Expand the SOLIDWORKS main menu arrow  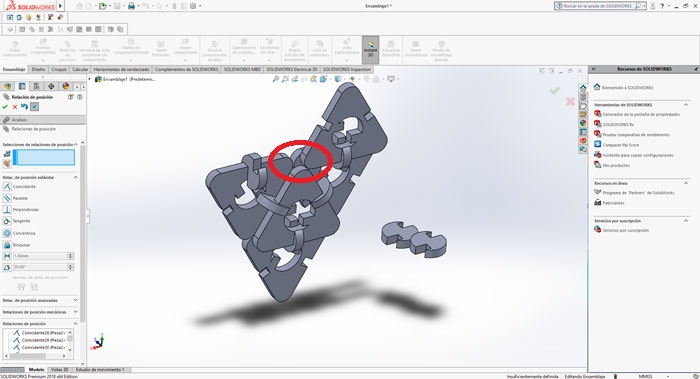point(61,6)
